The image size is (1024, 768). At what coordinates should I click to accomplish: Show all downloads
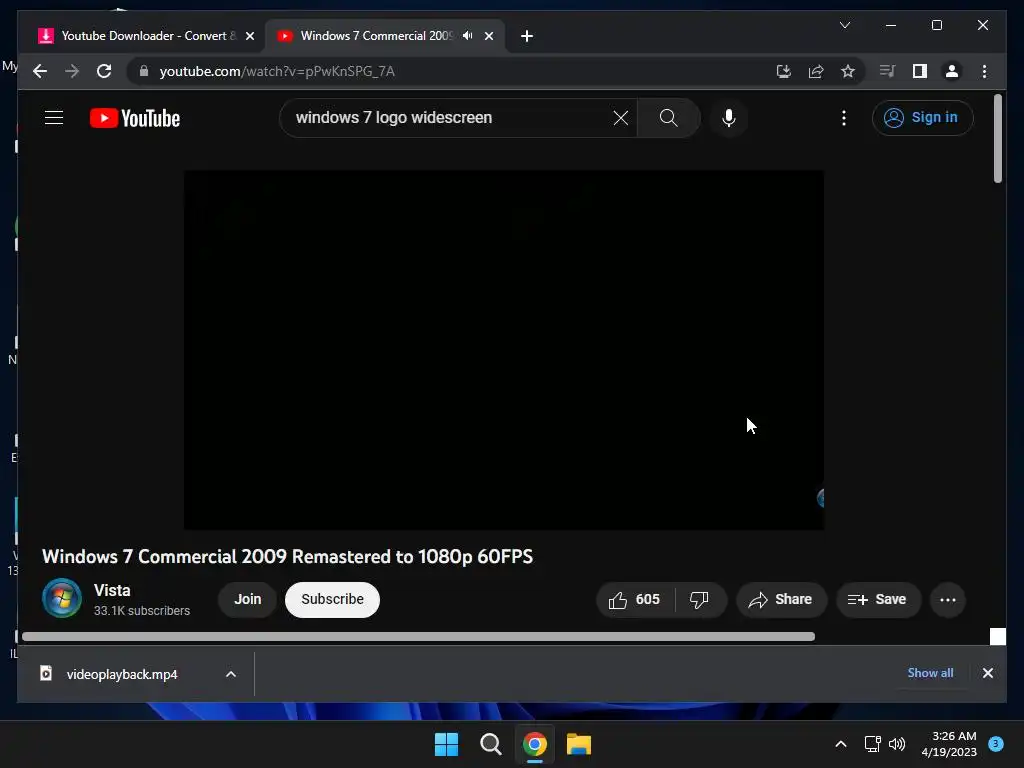coord(930,673)
